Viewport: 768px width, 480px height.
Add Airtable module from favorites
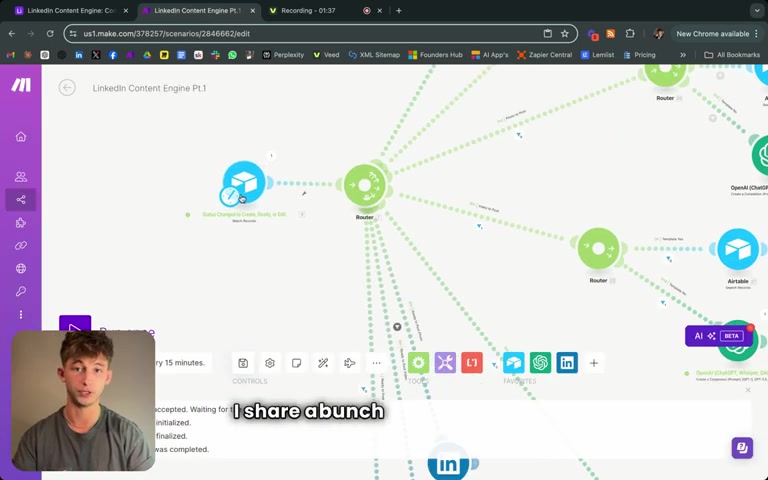513,363
